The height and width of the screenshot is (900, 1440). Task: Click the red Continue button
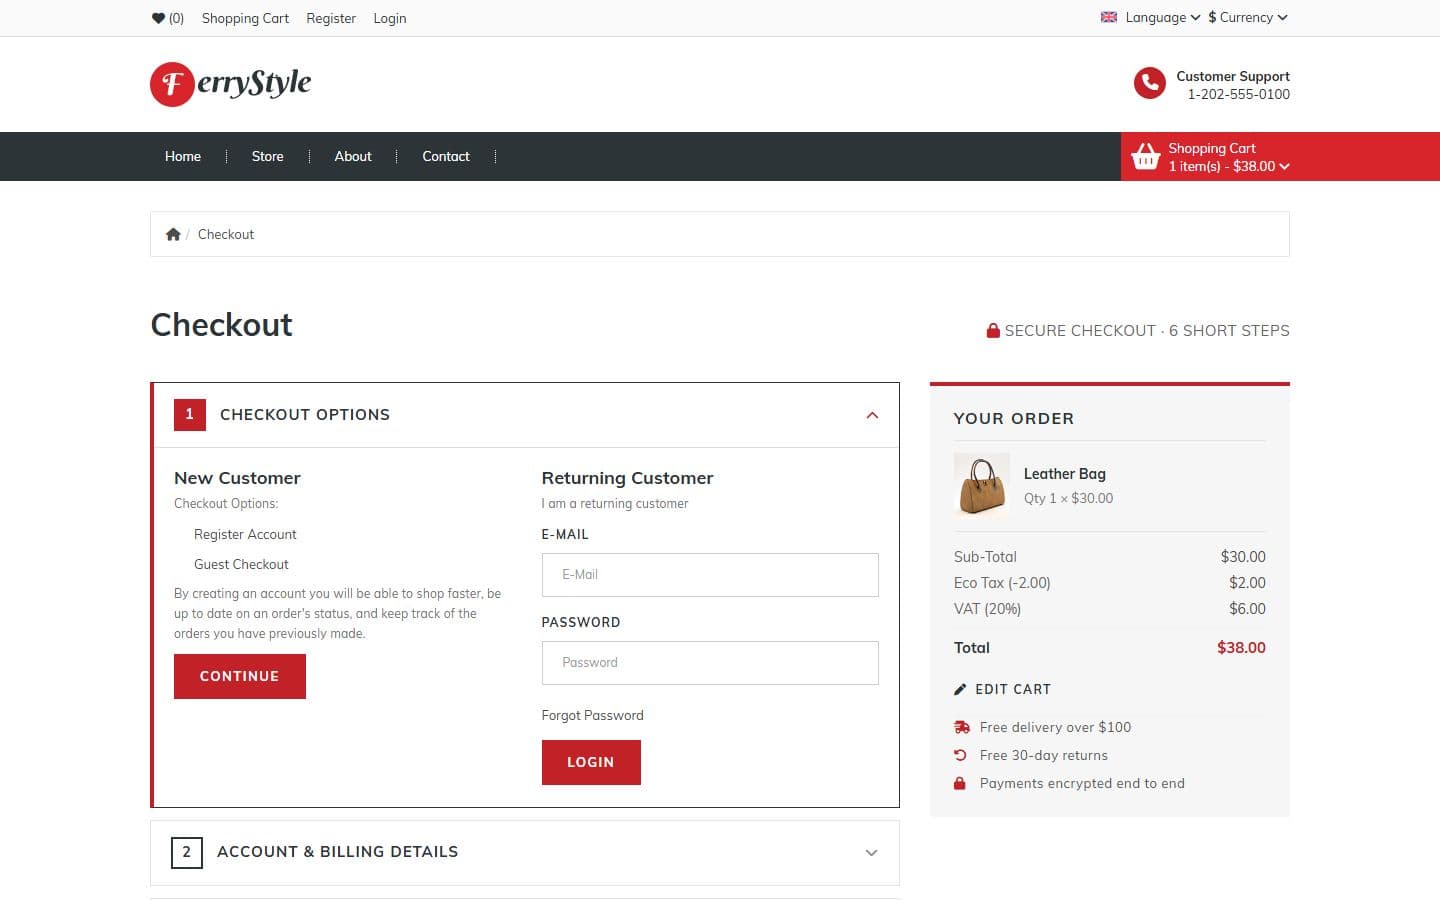pos(240,676)
